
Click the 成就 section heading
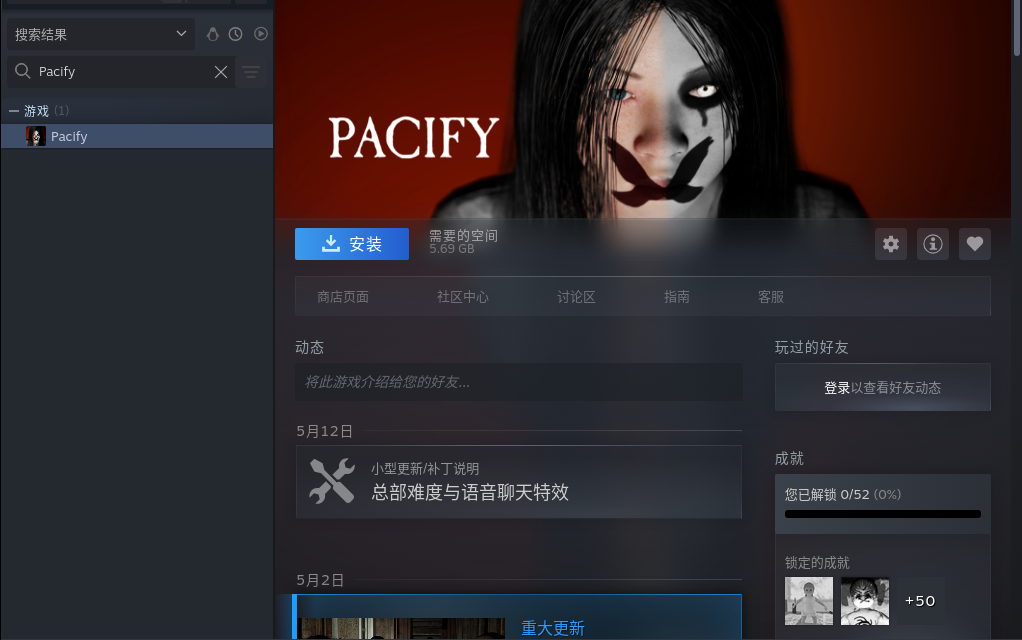pyautogui.click(x=789, y=459)
